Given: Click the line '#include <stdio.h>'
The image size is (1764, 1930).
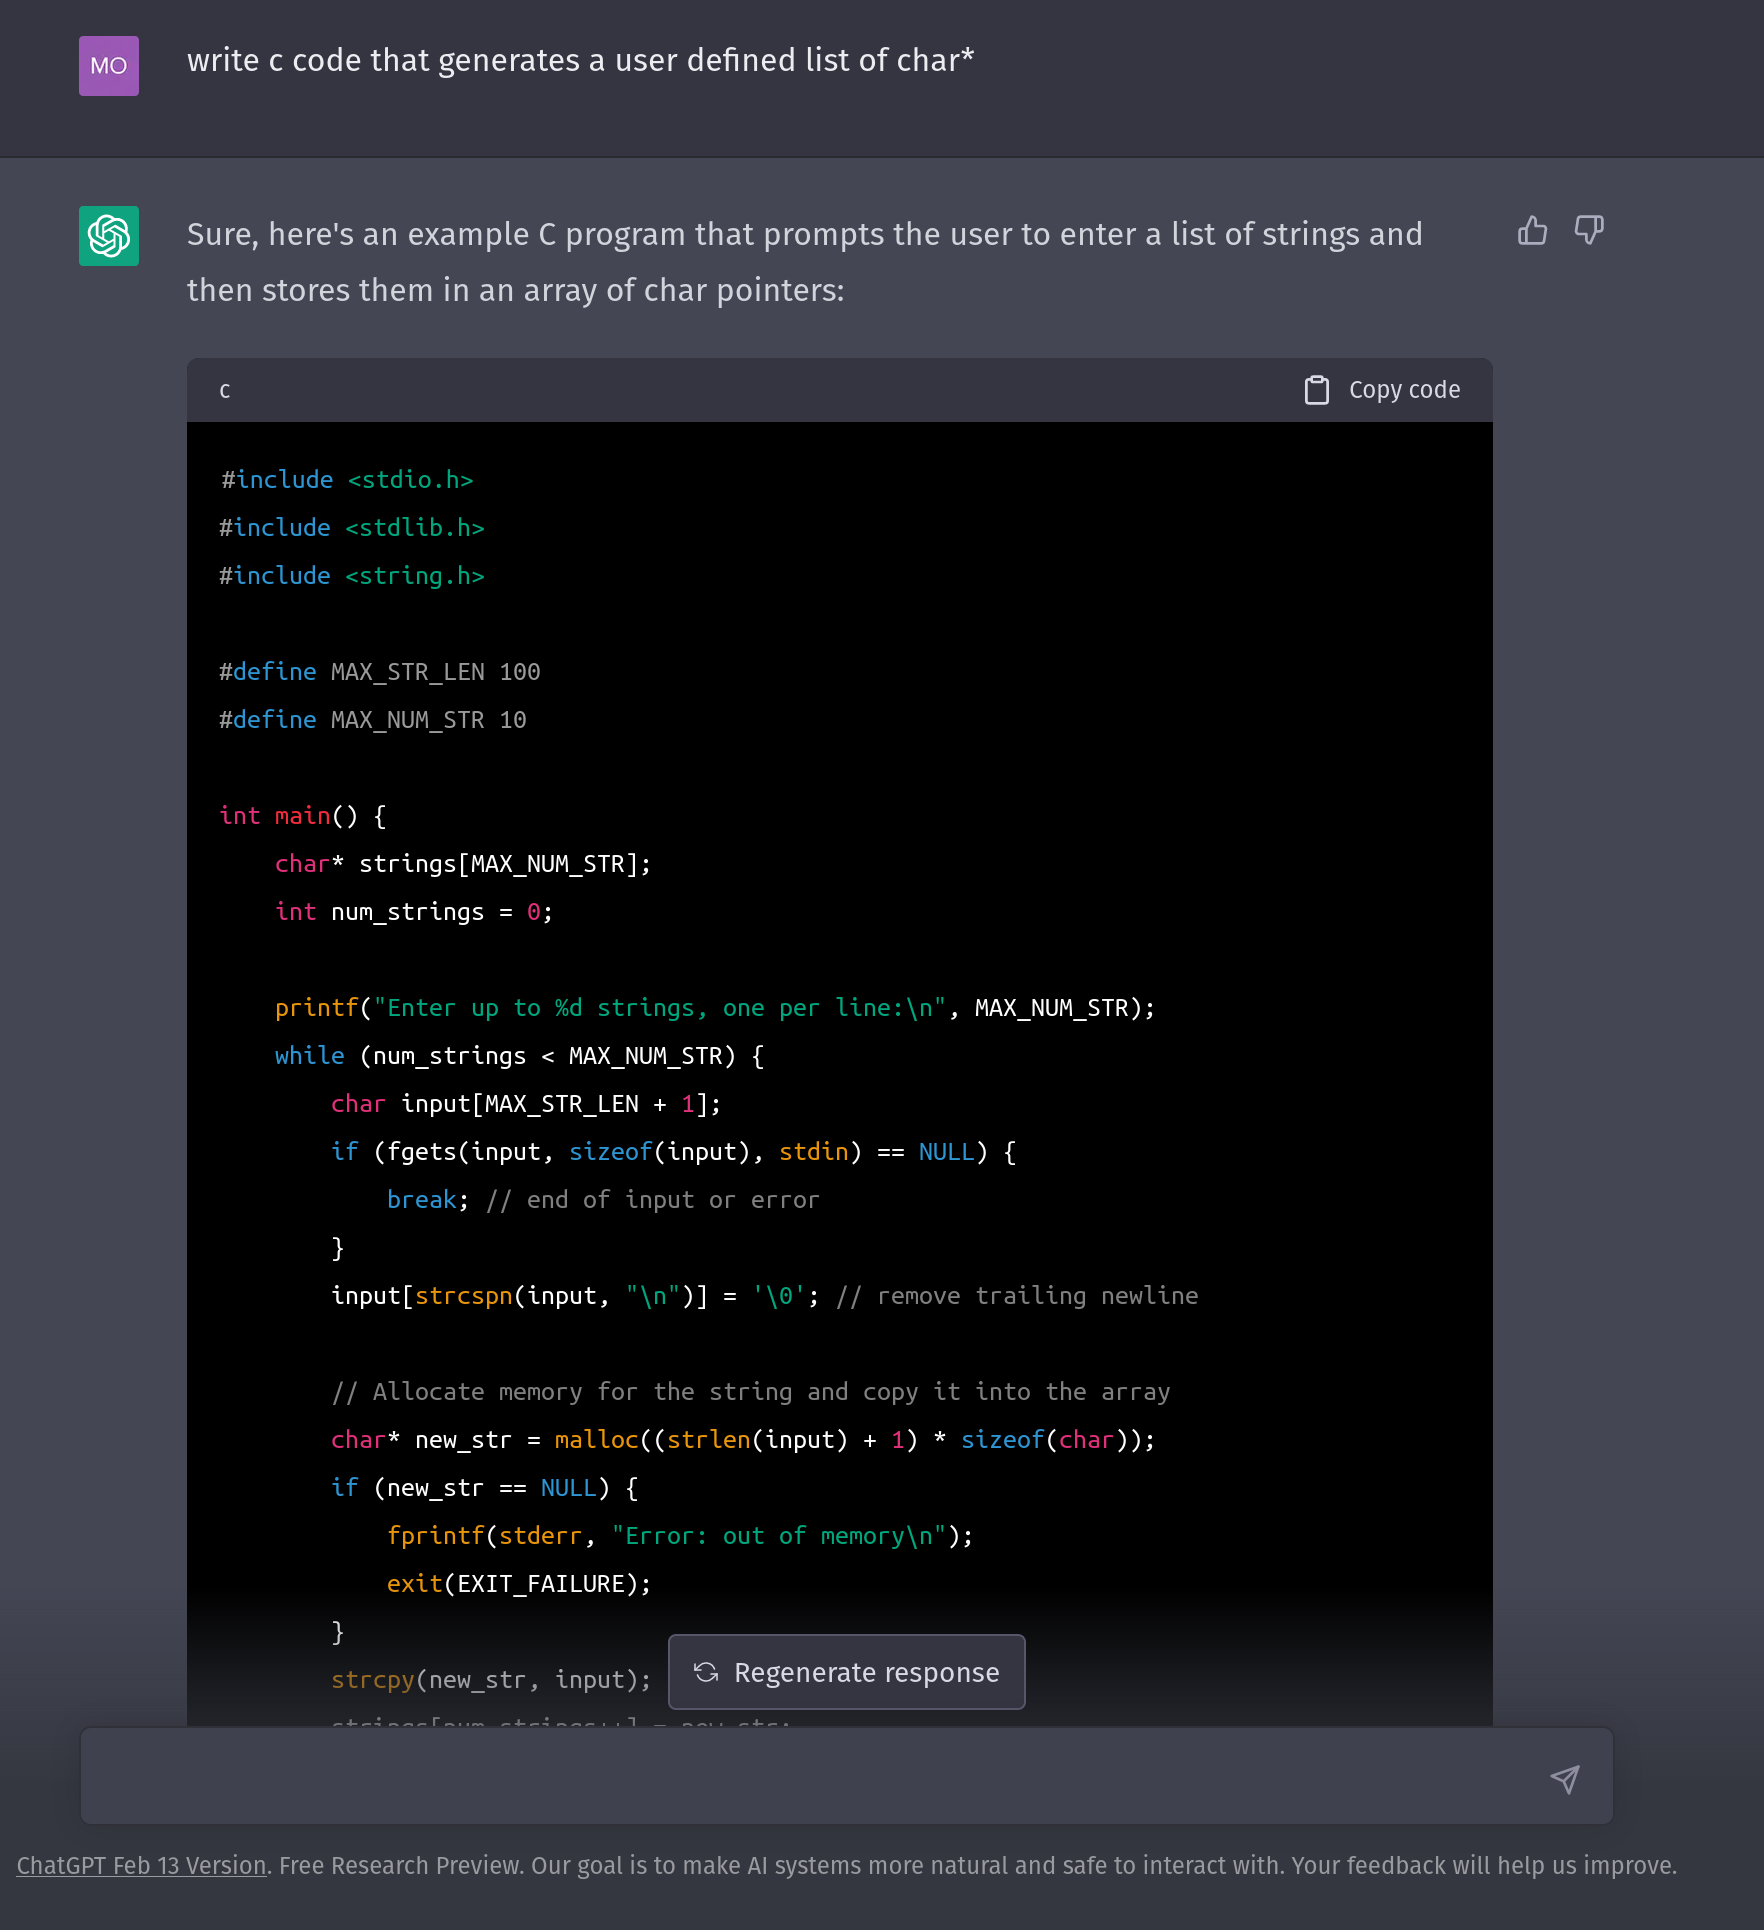Looking at the screenshot, I should pyautogui.click(x=347, y=480).
